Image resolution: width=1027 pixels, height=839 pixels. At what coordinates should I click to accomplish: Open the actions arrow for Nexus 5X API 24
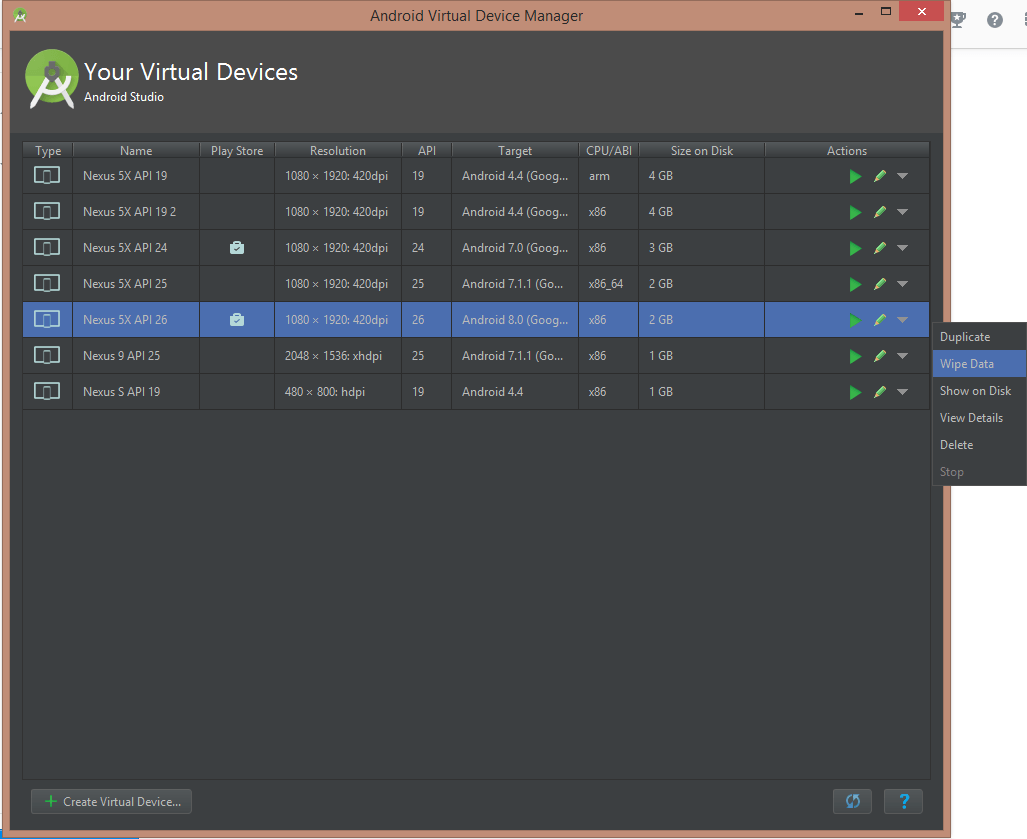903,248
